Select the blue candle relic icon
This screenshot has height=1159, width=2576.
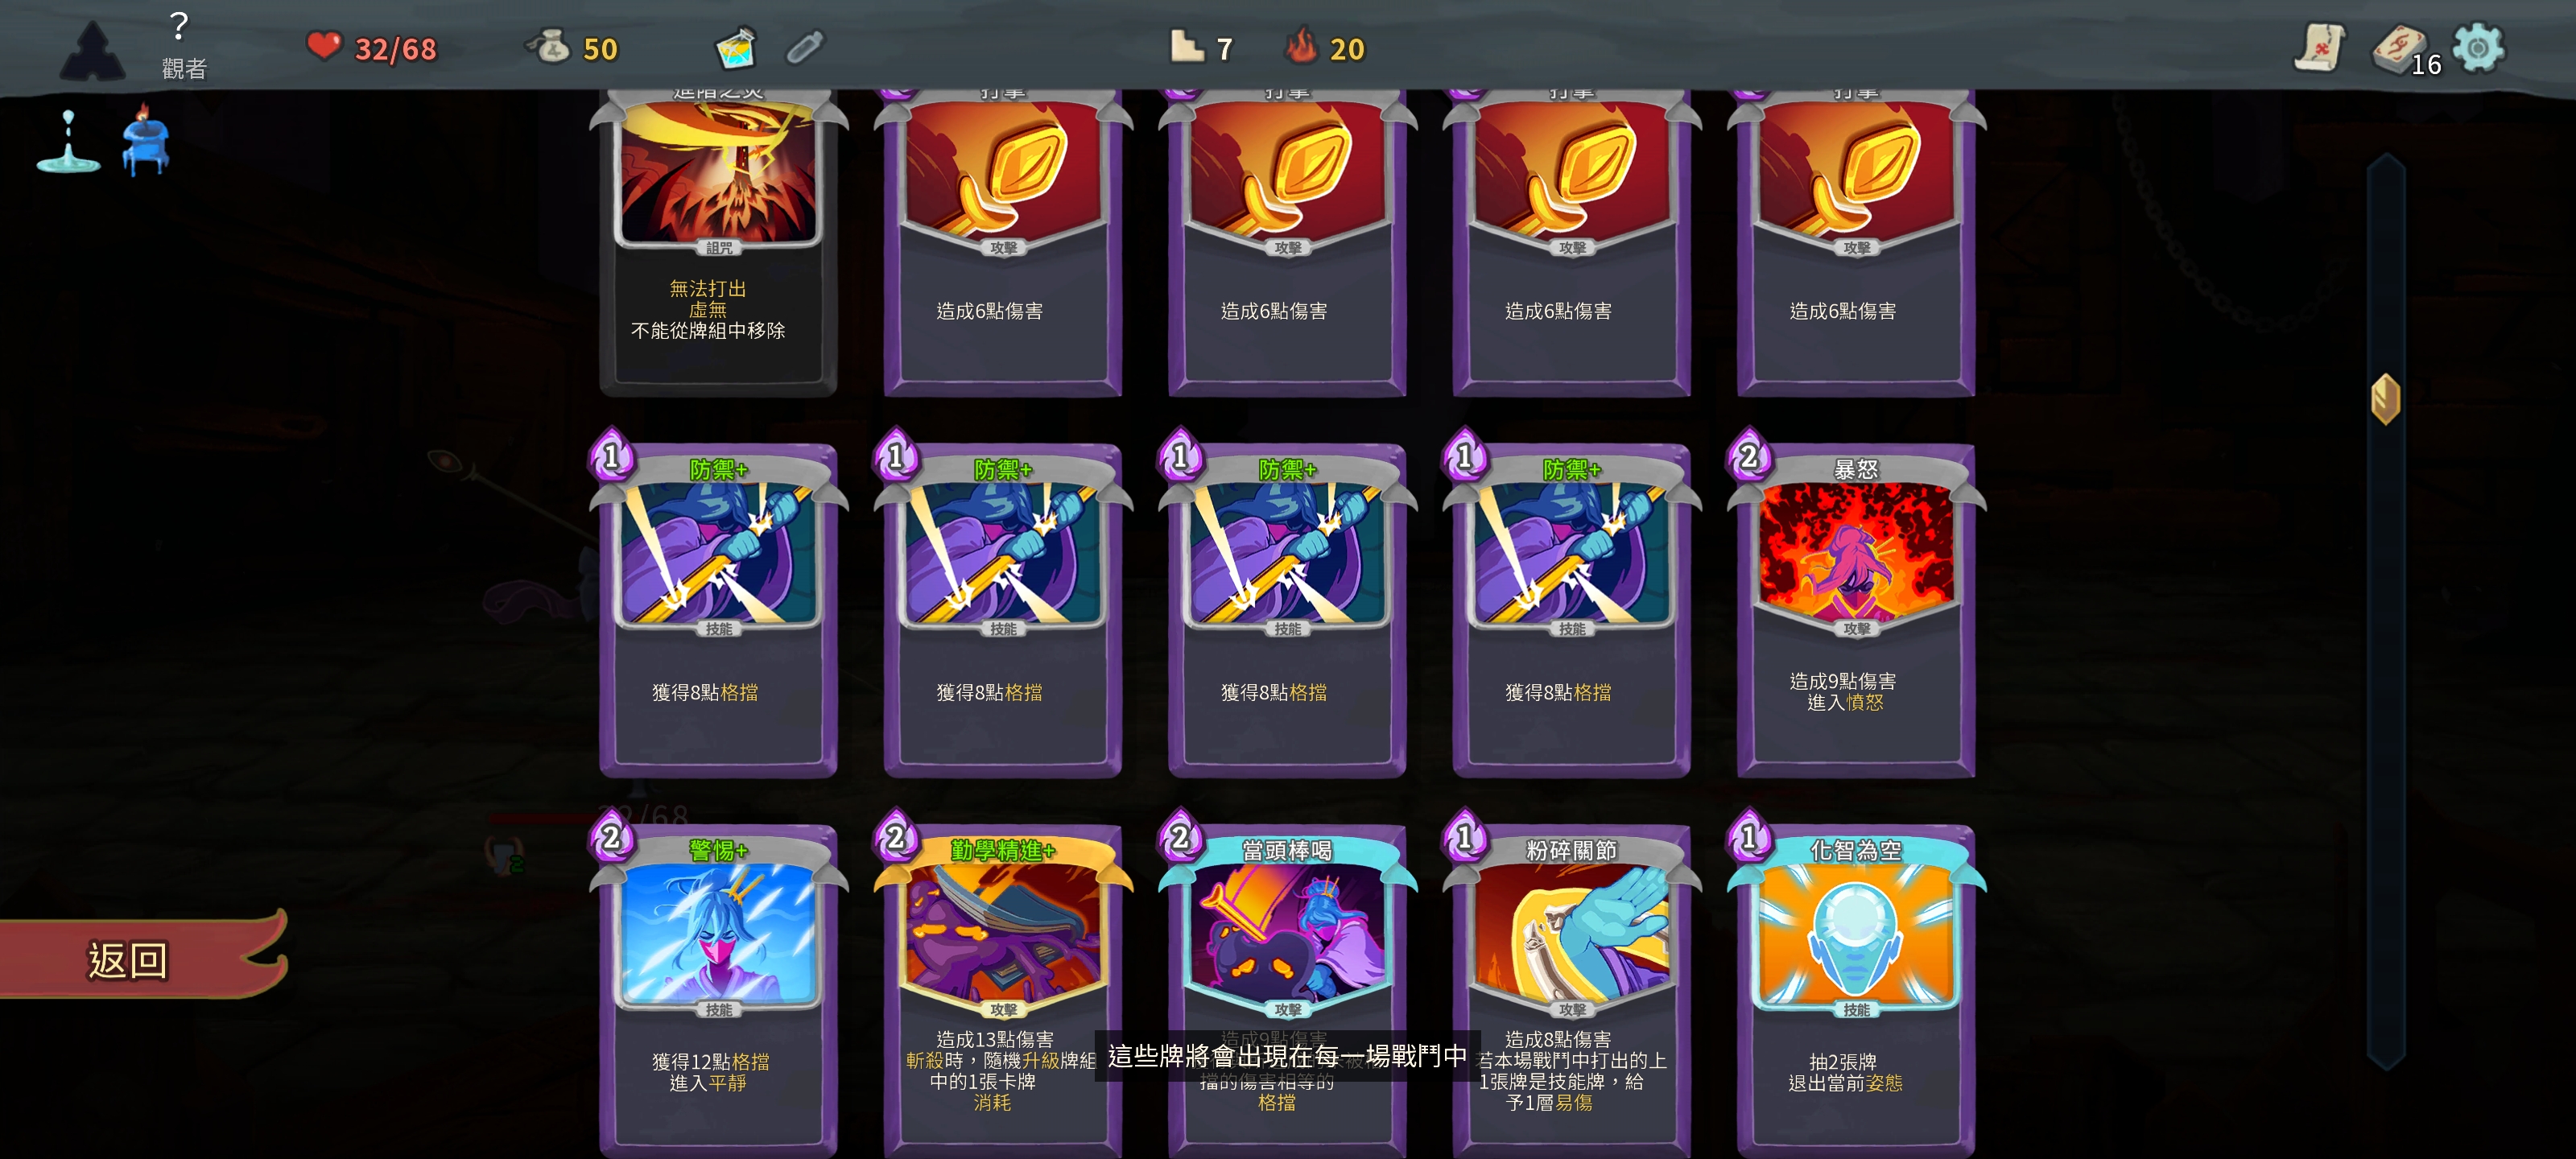tap(145, 141)
